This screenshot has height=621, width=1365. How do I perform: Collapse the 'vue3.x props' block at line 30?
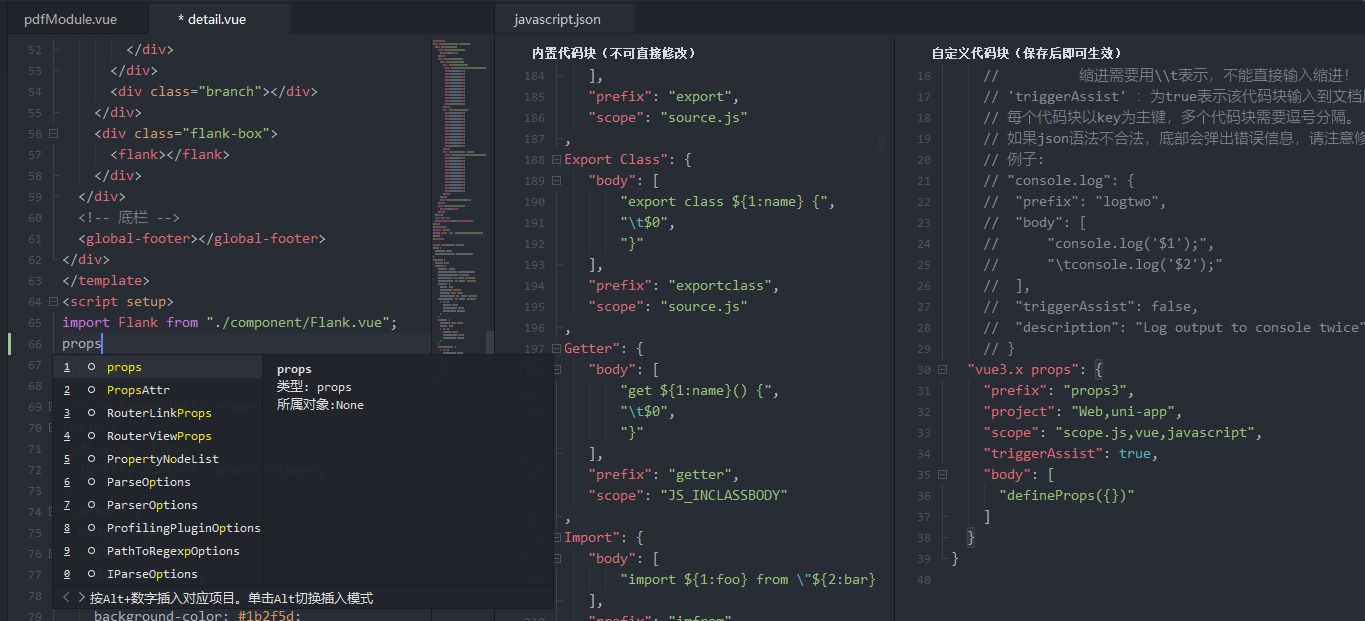click(942, 369)
